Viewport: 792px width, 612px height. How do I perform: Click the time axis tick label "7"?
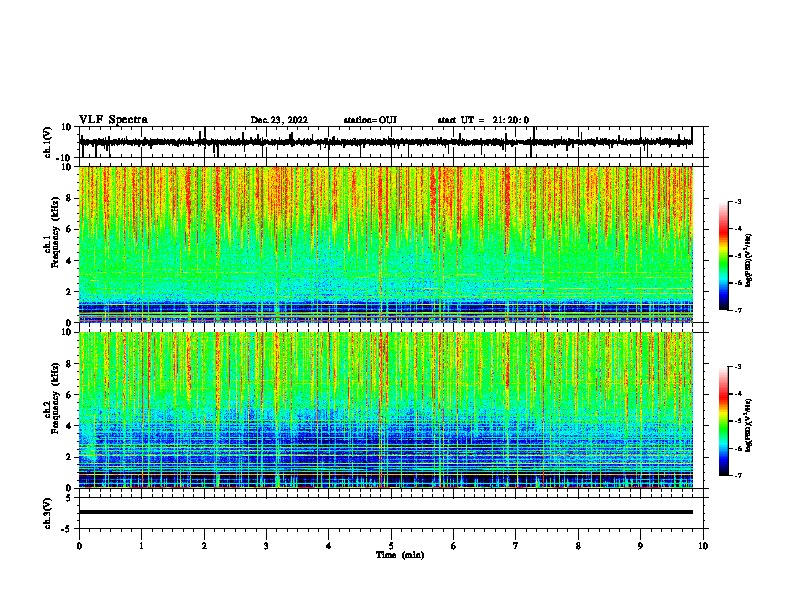tap(516, 546)
